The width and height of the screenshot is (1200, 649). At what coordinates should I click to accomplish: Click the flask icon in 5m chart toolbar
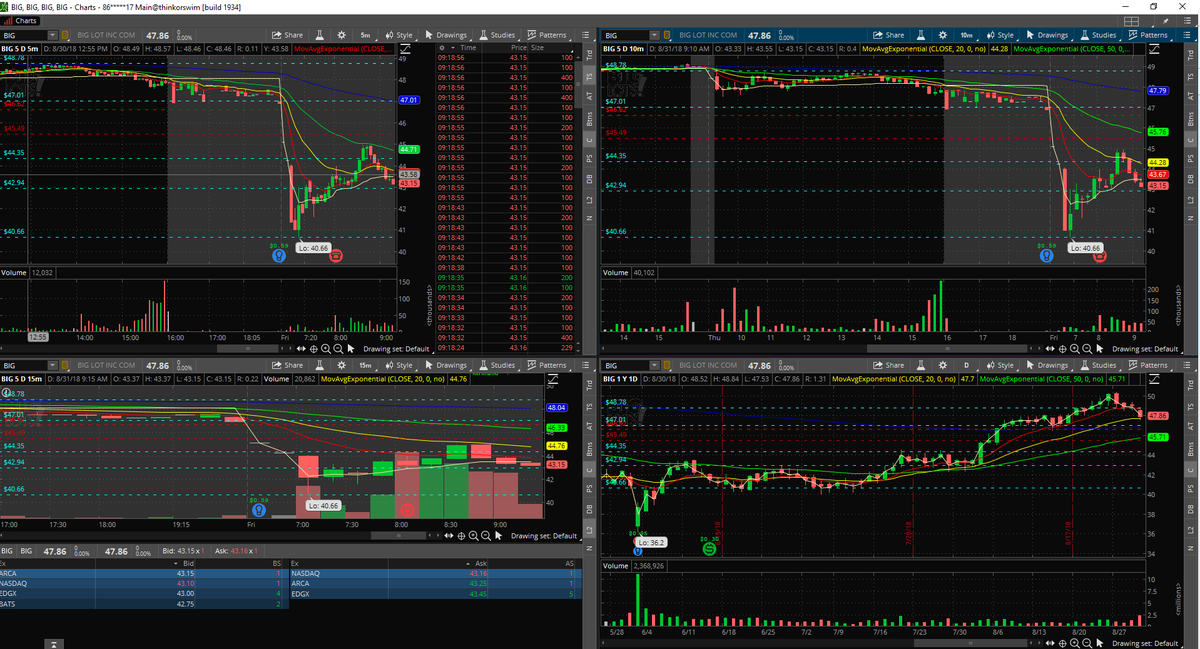(320, 35)
